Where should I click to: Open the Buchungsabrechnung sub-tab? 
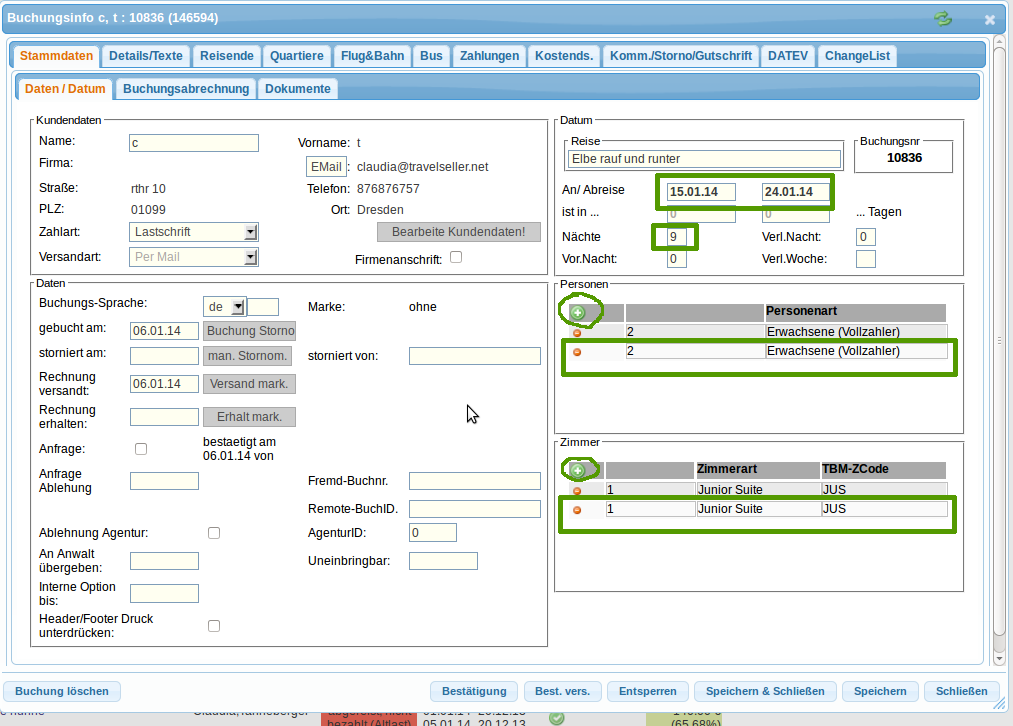pyautogui.click(x=186, y=89)
